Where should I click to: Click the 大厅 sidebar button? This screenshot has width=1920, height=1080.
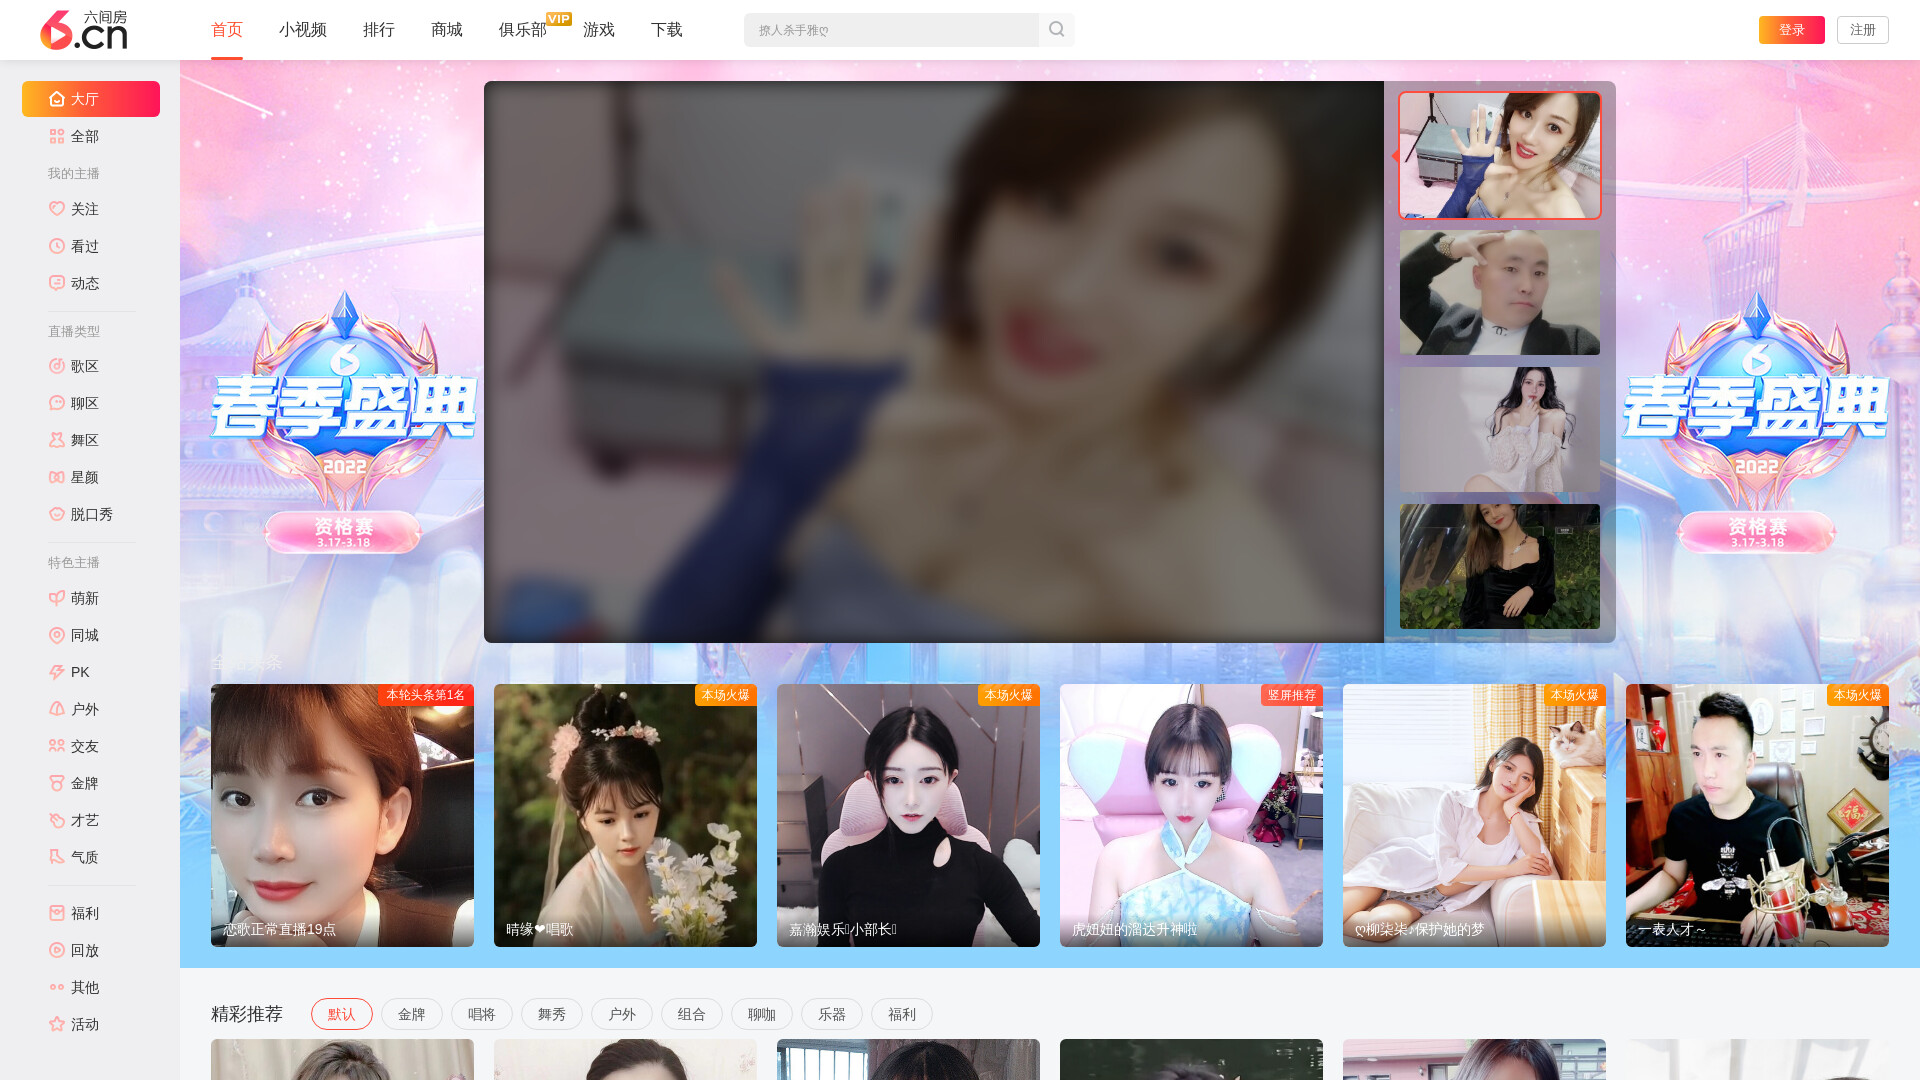[91, 99]
